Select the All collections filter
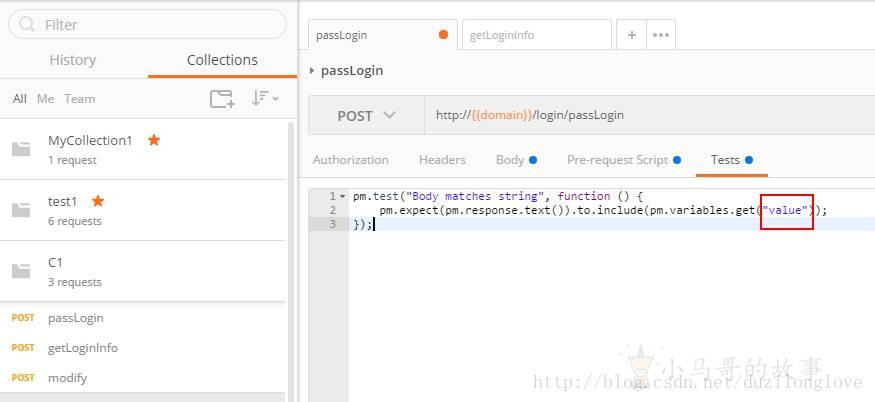Viewport: 875px width, 402px height. (20, 99)
